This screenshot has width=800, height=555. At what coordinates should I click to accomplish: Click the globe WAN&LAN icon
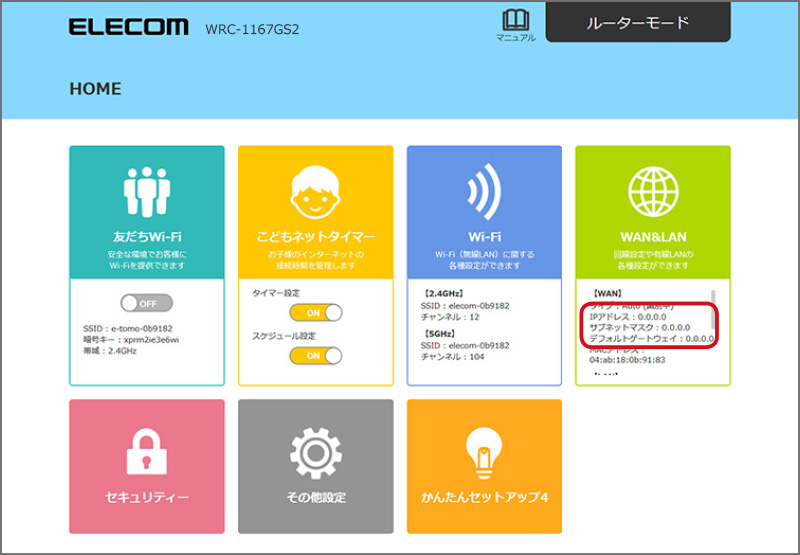coord(653,191)
